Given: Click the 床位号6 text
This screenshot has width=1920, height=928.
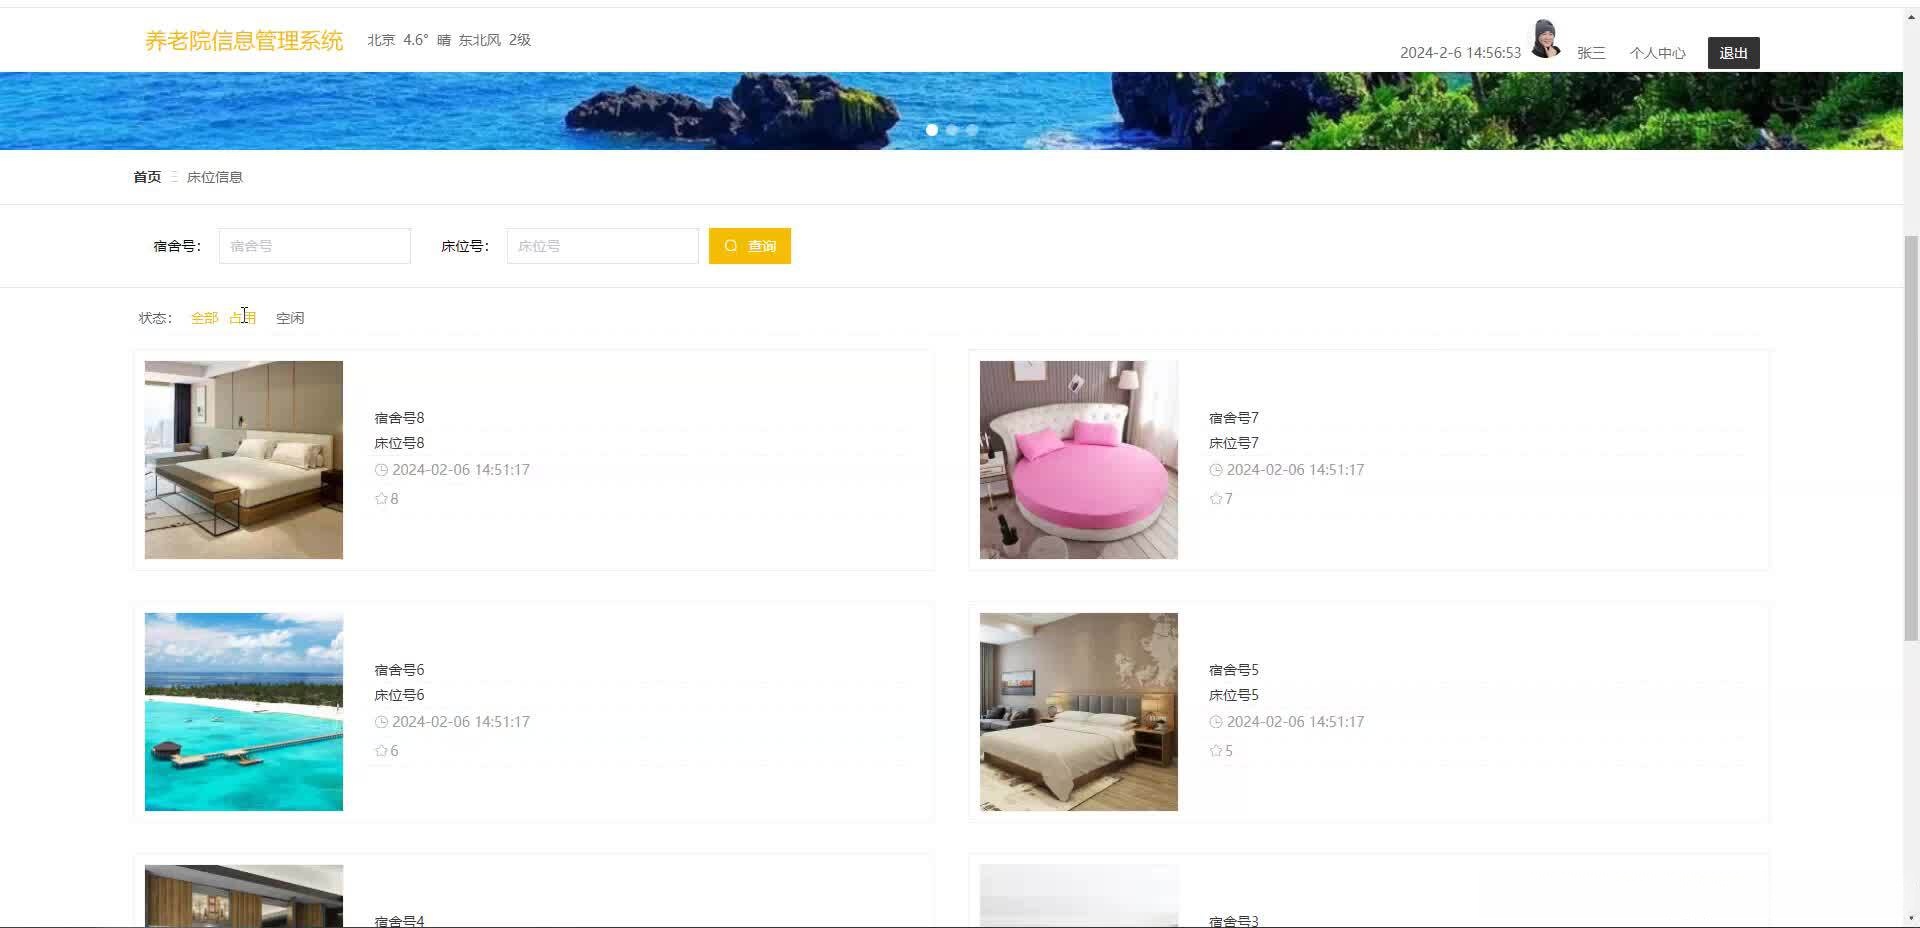Looking at the screenshot, I should (399, 695).
